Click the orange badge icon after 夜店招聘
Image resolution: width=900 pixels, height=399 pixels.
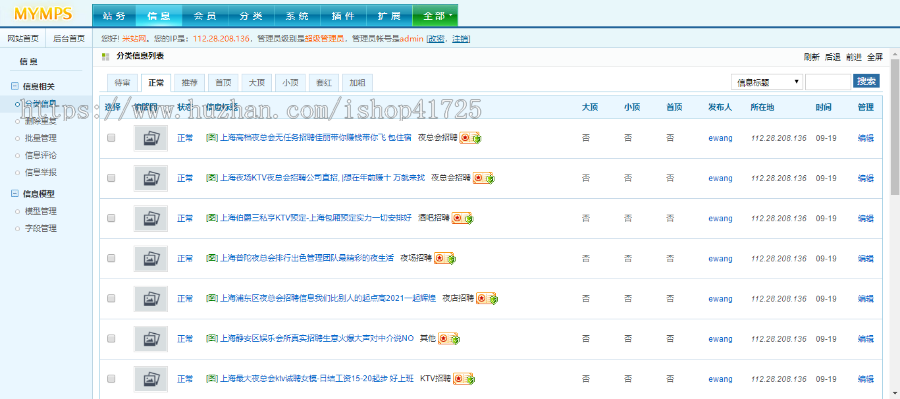[487, 299]
